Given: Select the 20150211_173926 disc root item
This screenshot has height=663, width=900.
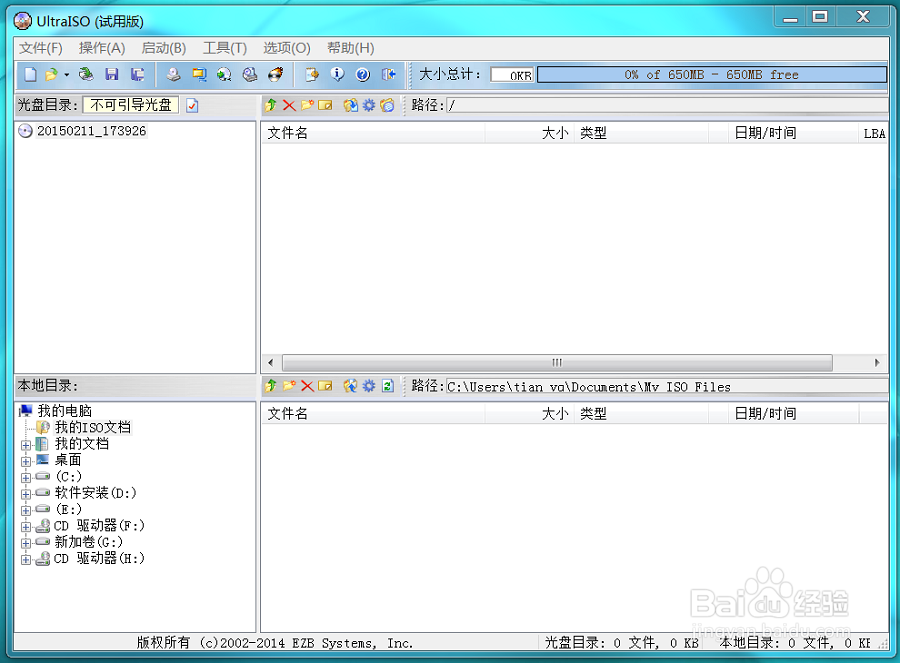Looking at the screenshot, I should 91,131.
